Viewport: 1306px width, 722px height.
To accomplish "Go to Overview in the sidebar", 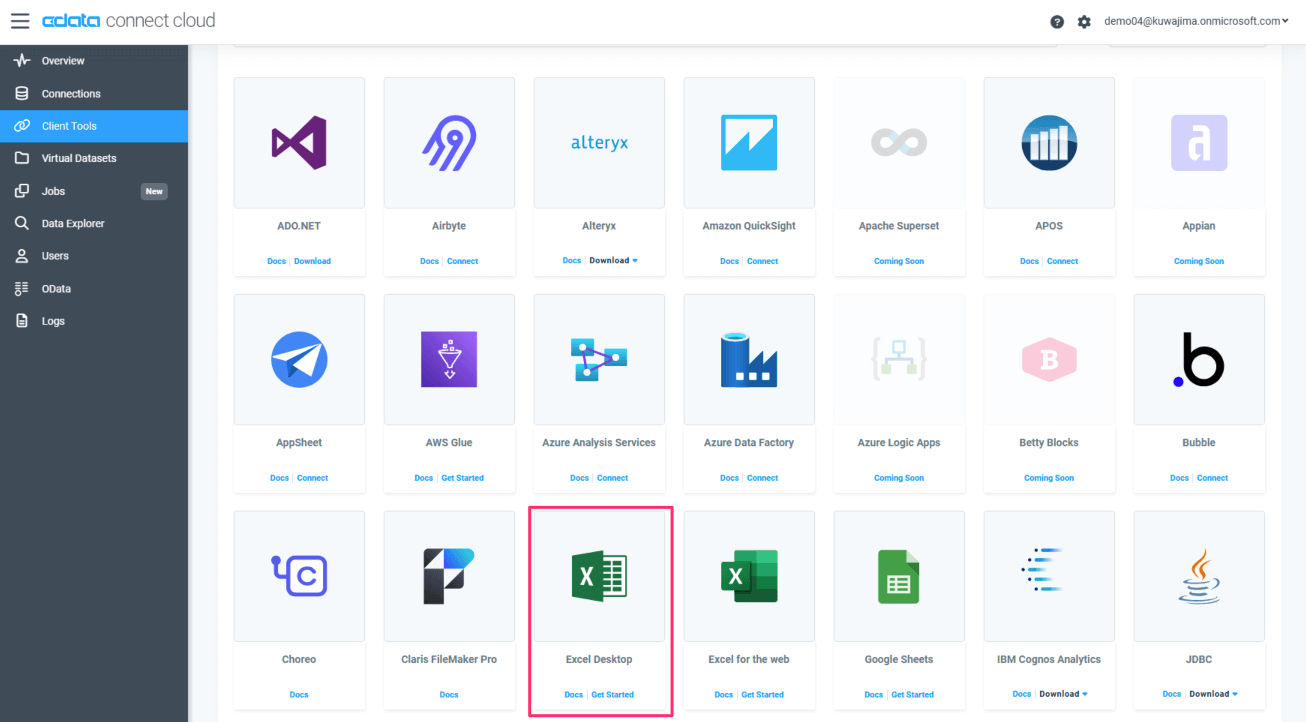I will click(94, 61).
